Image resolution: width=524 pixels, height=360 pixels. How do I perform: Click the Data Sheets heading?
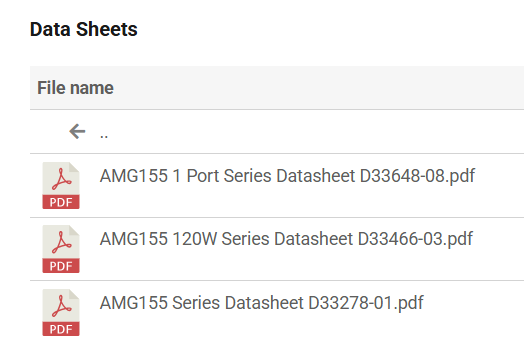tap(84, 29)
